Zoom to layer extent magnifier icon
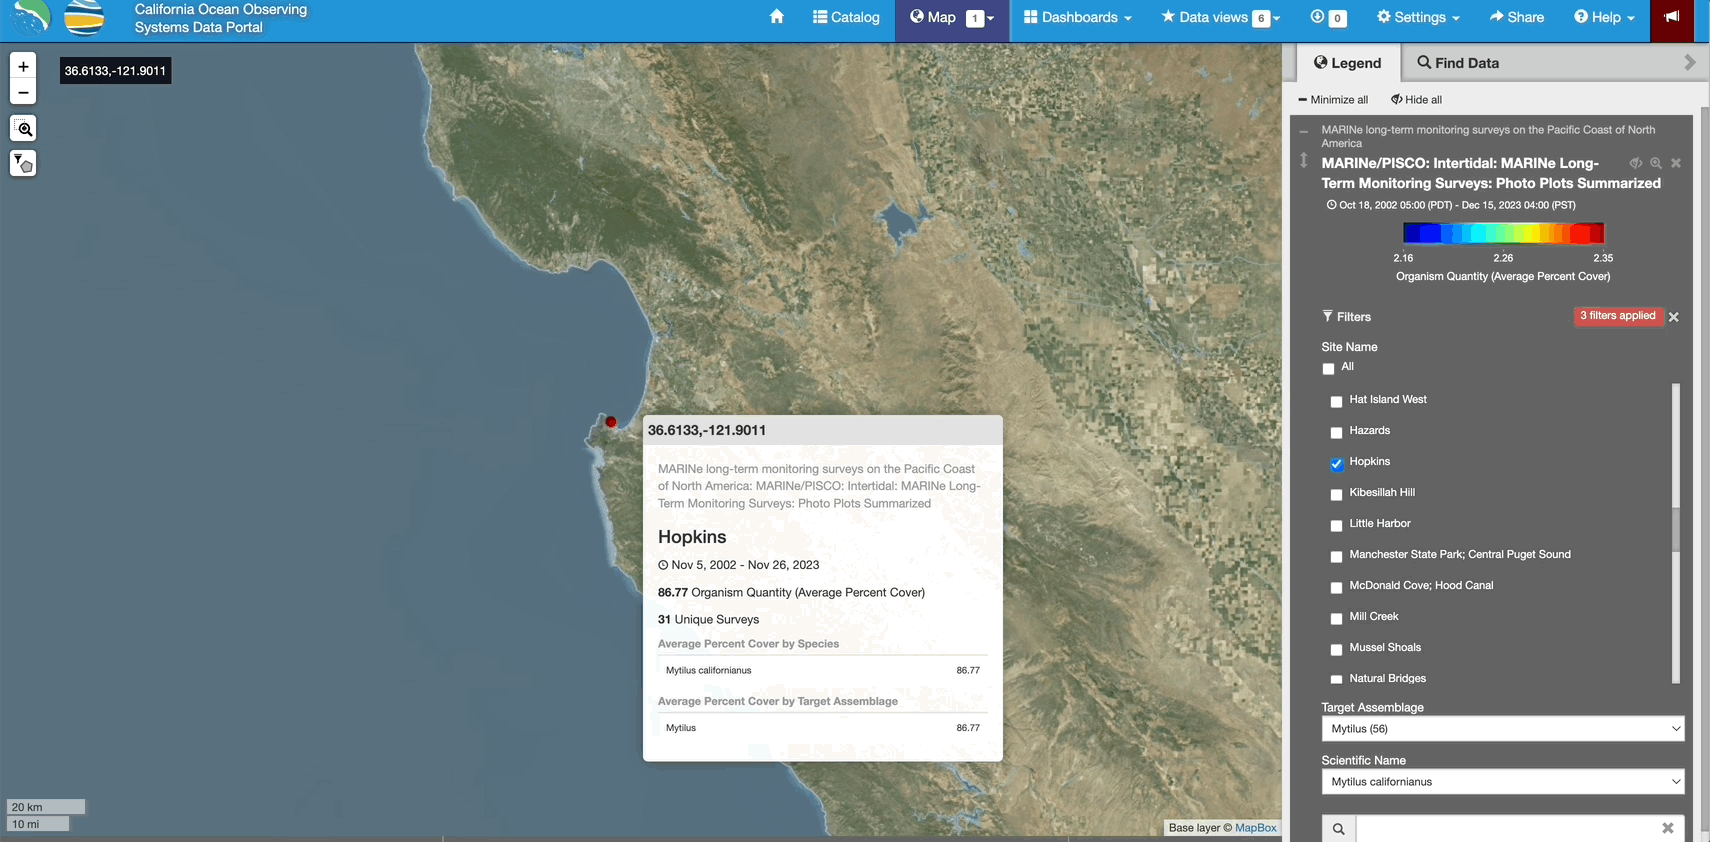Screen dimensions: 1710x842 click(x=1656, y=163)
